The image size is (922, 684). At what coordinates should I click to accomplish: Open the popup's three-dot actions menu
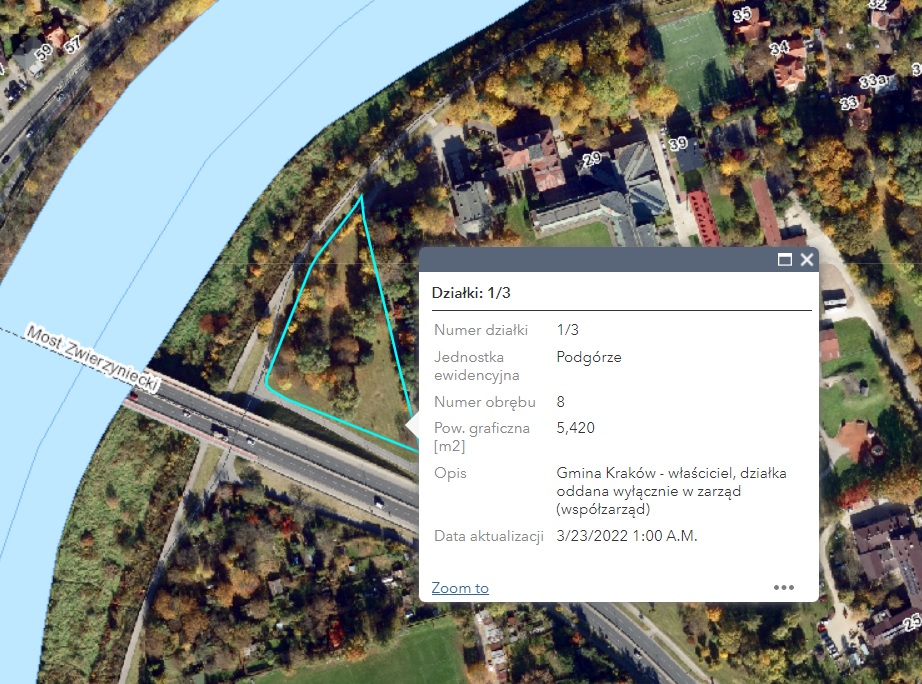click(783, 588)
